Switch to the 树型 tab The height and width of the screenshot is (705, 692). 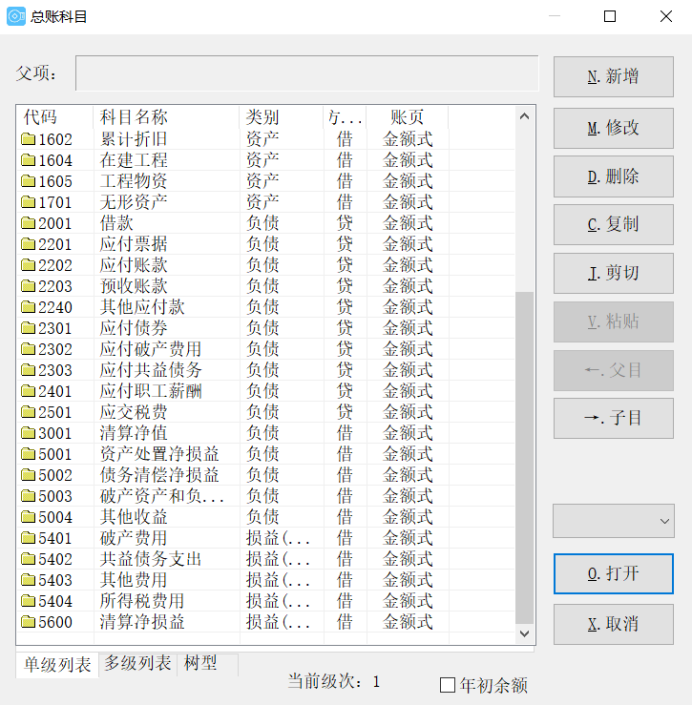200,664
